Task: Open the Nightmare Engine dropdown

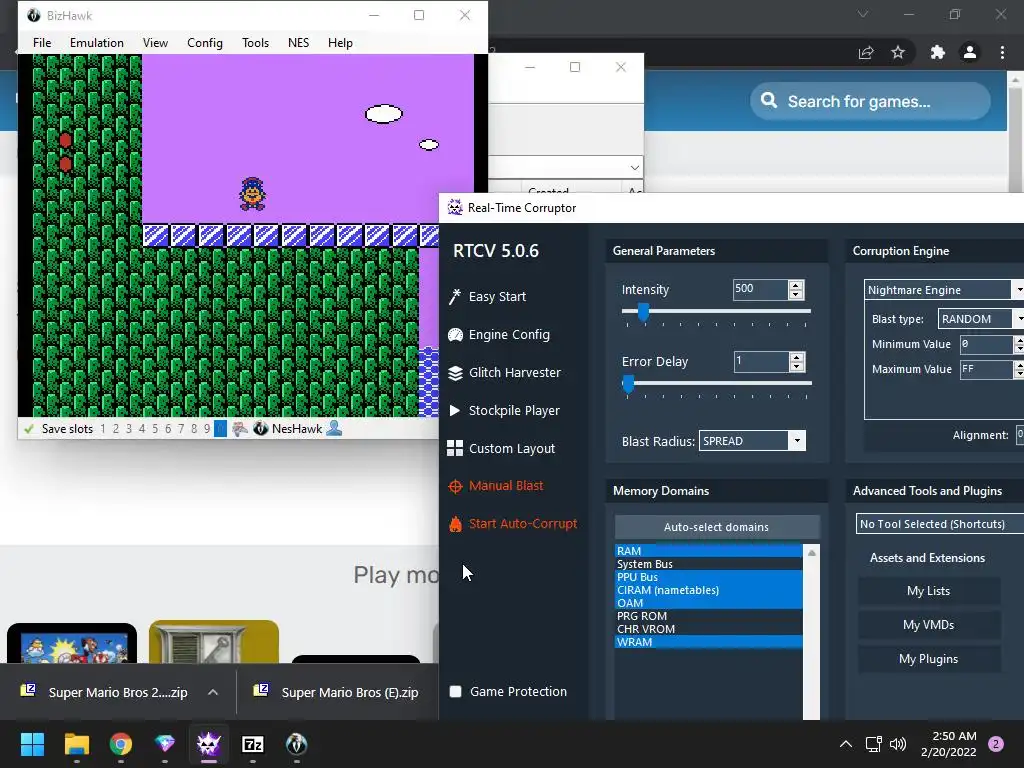Action: [944, 290]
